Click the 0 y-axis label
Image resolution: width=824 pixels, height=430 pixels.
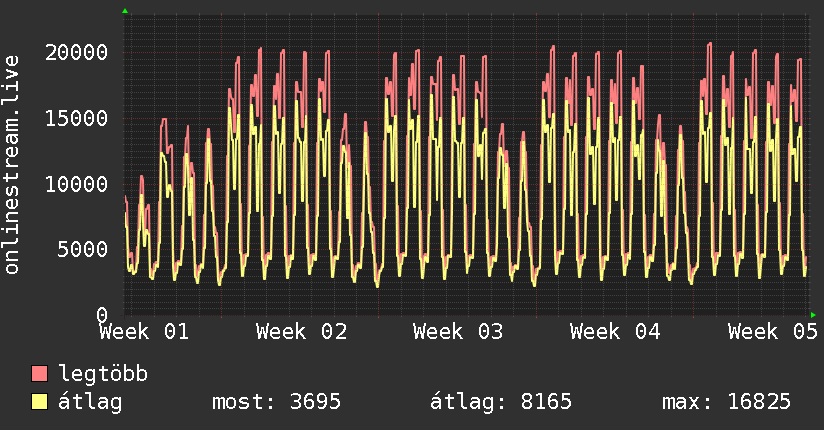pos(102,315)
